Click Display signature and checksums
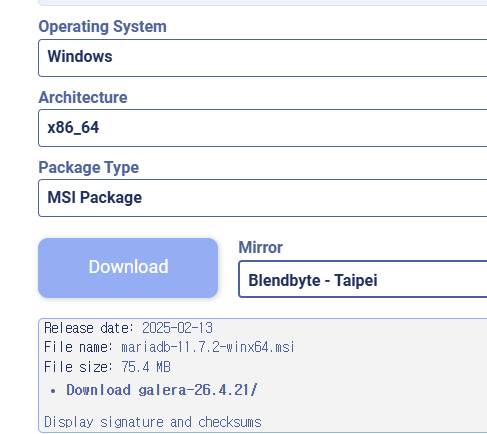The image size is (487, 434). point(153,422)
